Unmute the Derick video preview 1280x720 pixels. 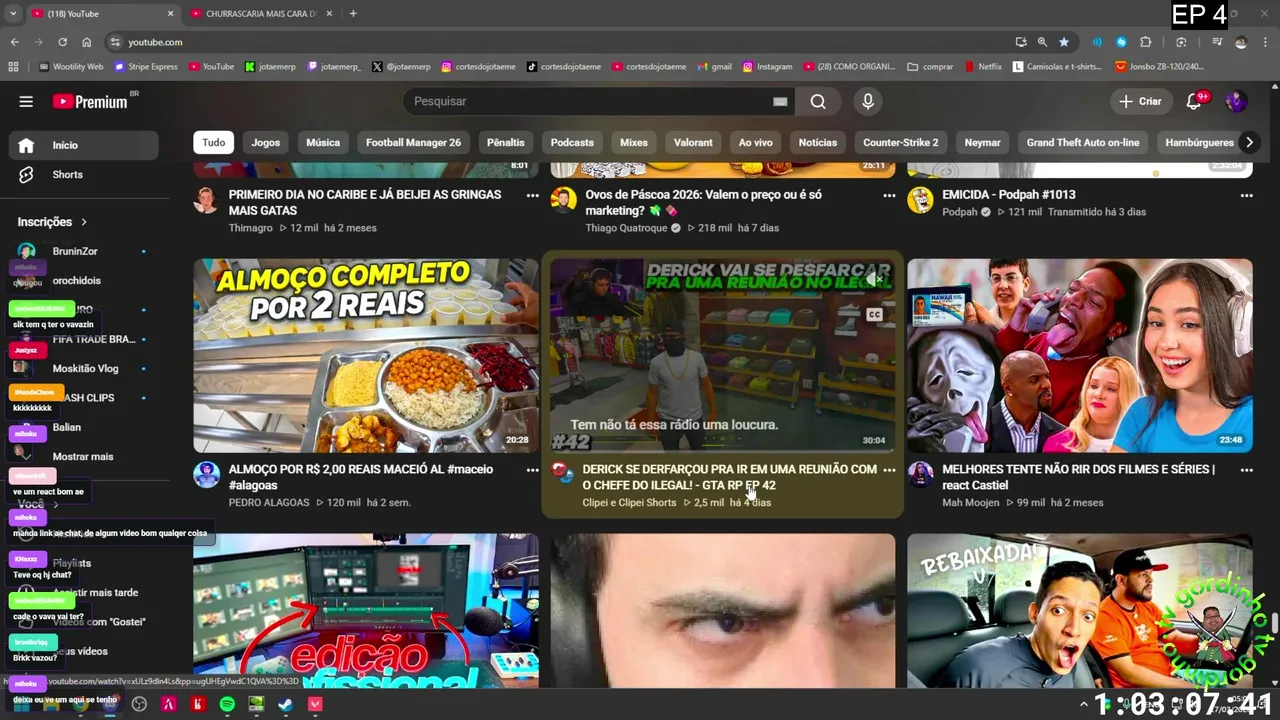(874, 279)
